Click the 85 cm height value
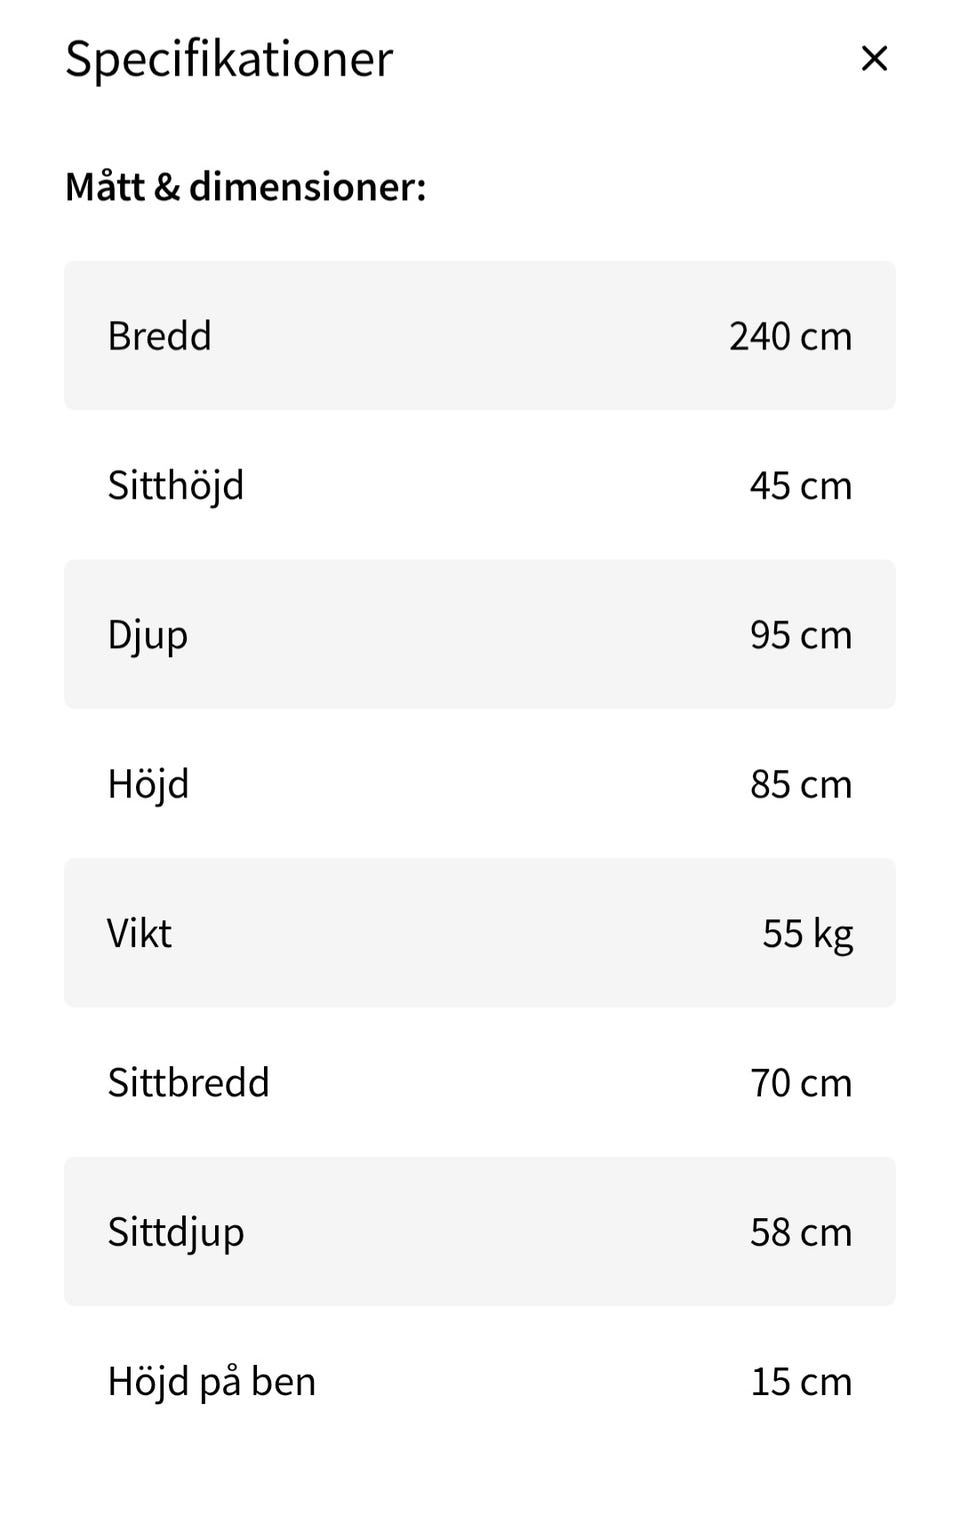The height and width of the screenshot is (1540, 960). 800,784
